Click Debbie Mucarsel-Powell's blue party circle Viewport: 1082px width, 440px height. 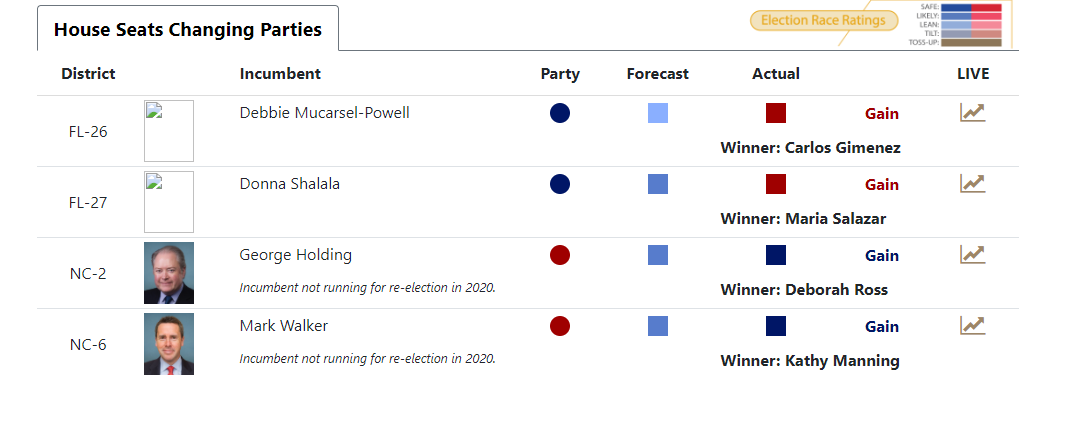coord(560,113)
